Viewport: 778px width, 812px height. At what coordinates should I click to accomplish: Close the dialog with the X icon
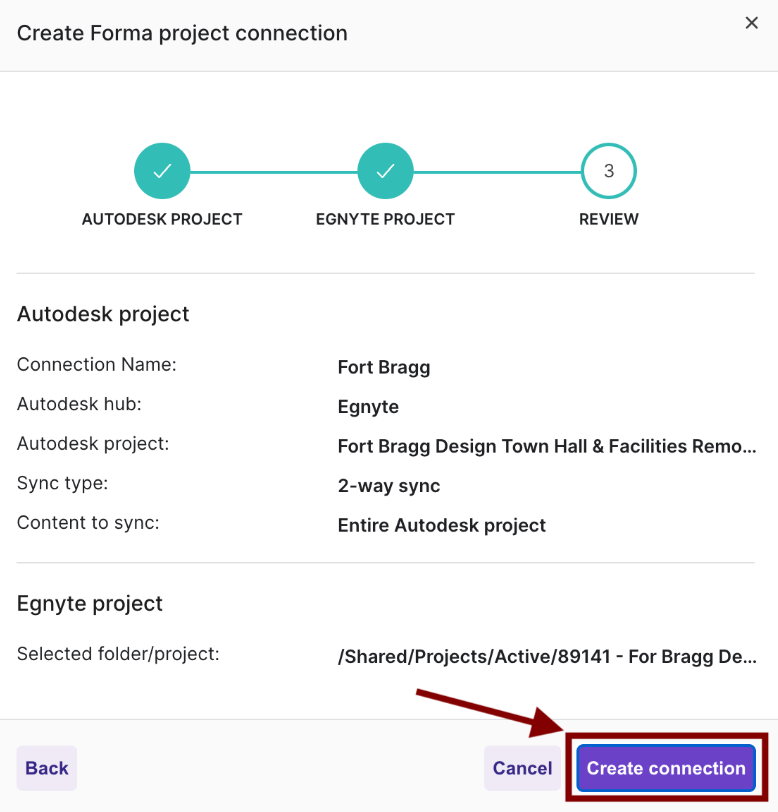point(752,23)
